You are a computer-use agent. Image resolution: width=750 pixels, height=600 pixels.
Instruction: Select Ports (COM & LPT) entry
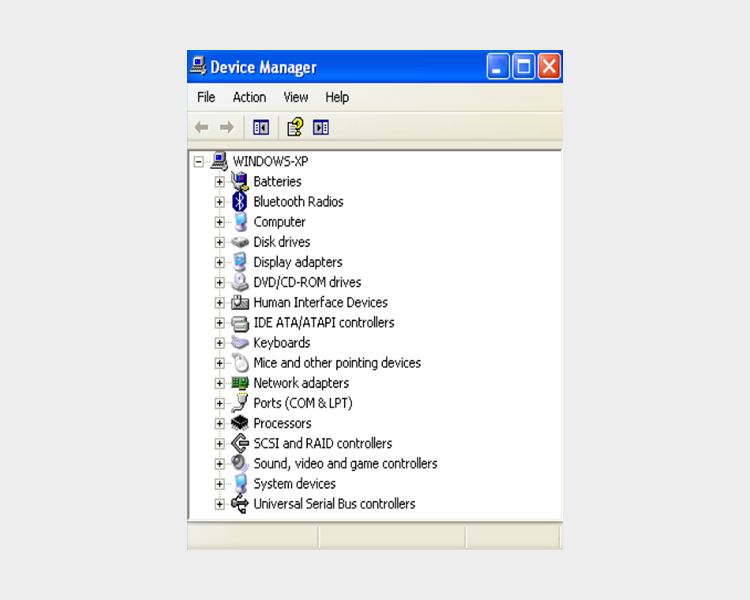click(302, 403)
